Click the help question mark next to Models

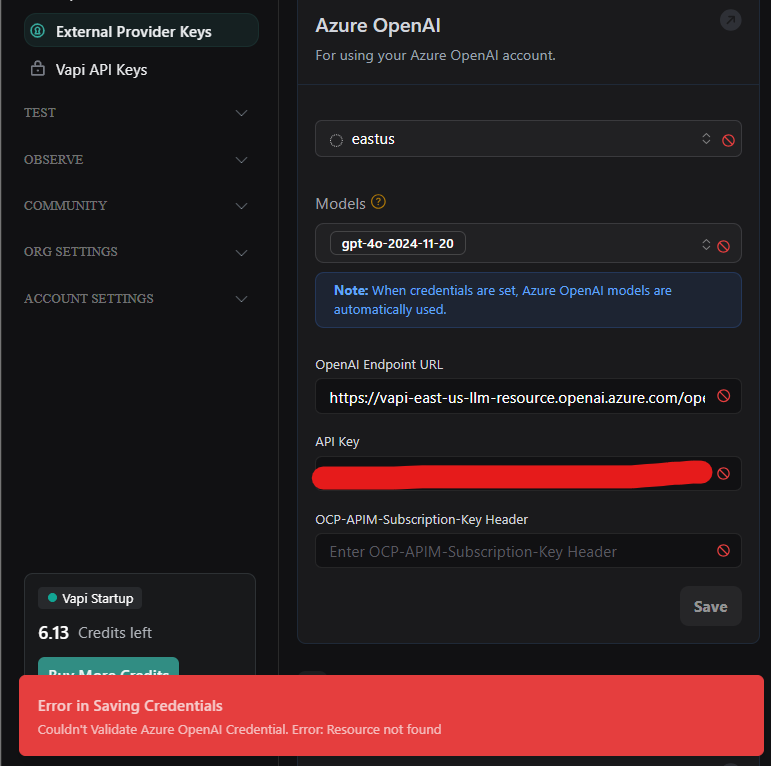pos(378,202)
